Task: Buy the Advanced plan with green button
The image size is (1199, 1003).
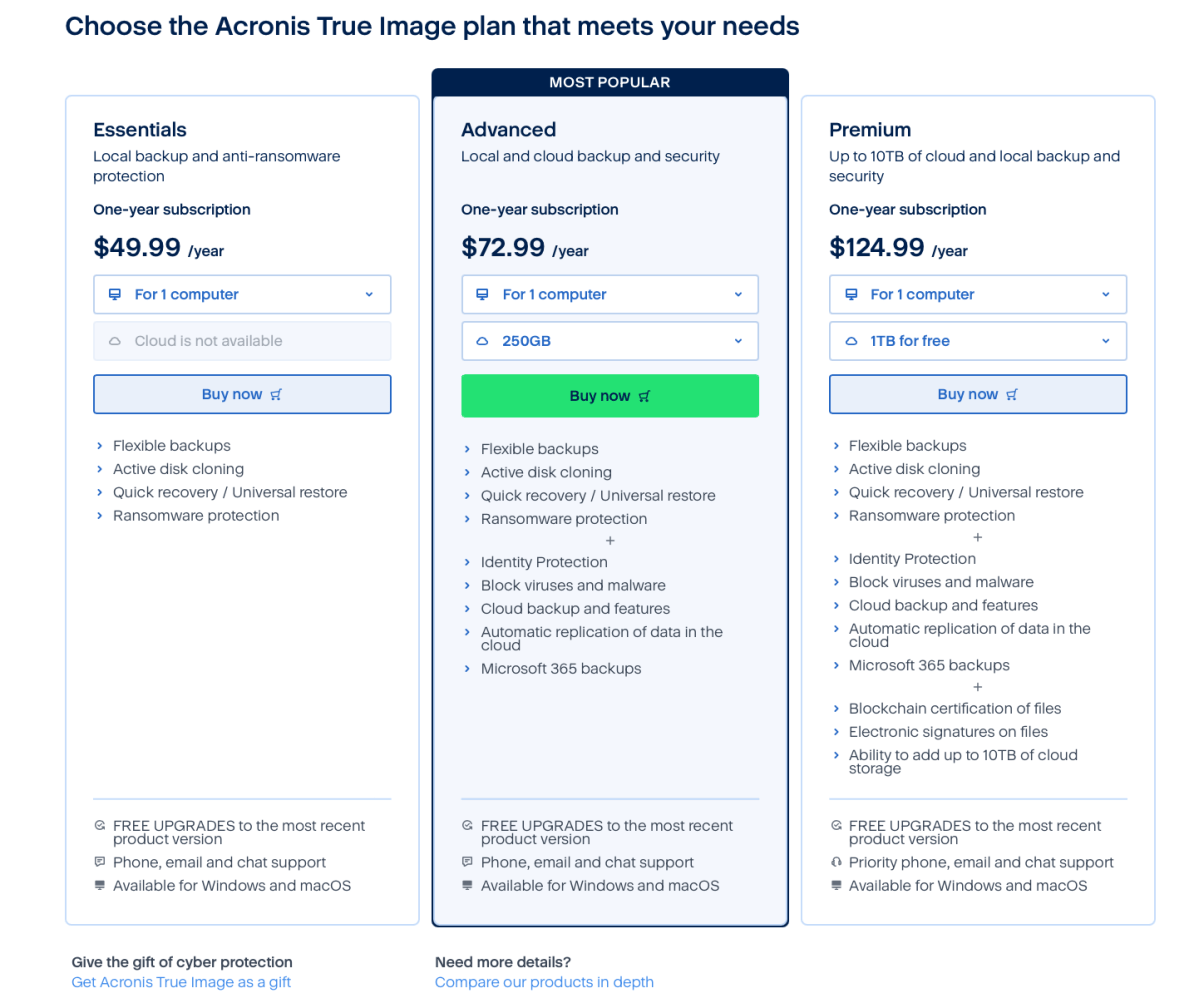Action: click(x=610, y=396)
